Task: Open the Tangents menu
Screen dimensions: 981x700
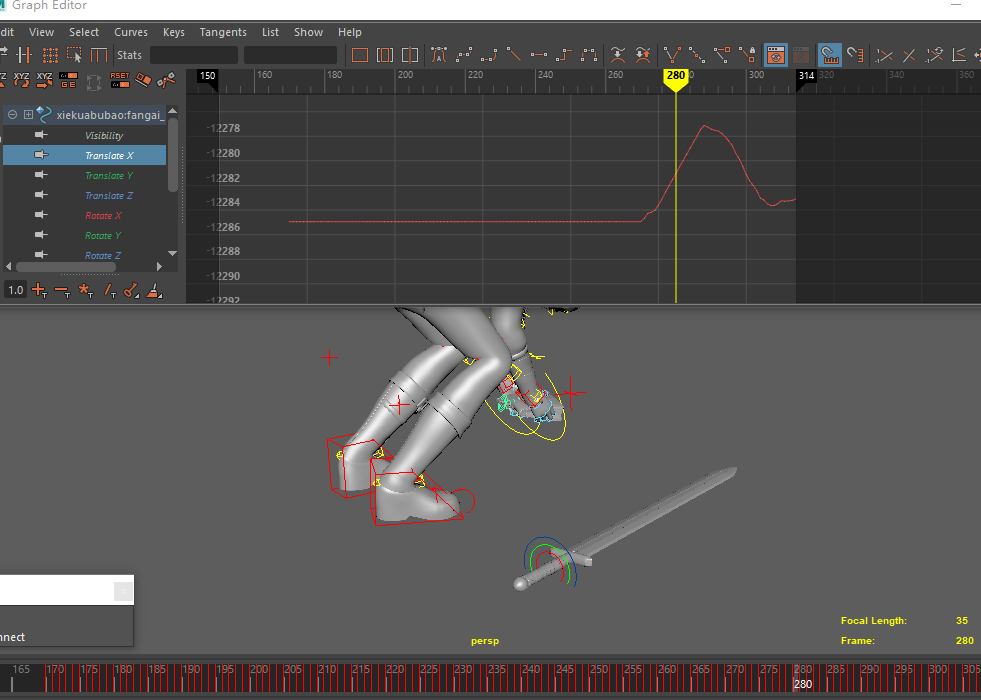Action: click(x=222, y=32)
